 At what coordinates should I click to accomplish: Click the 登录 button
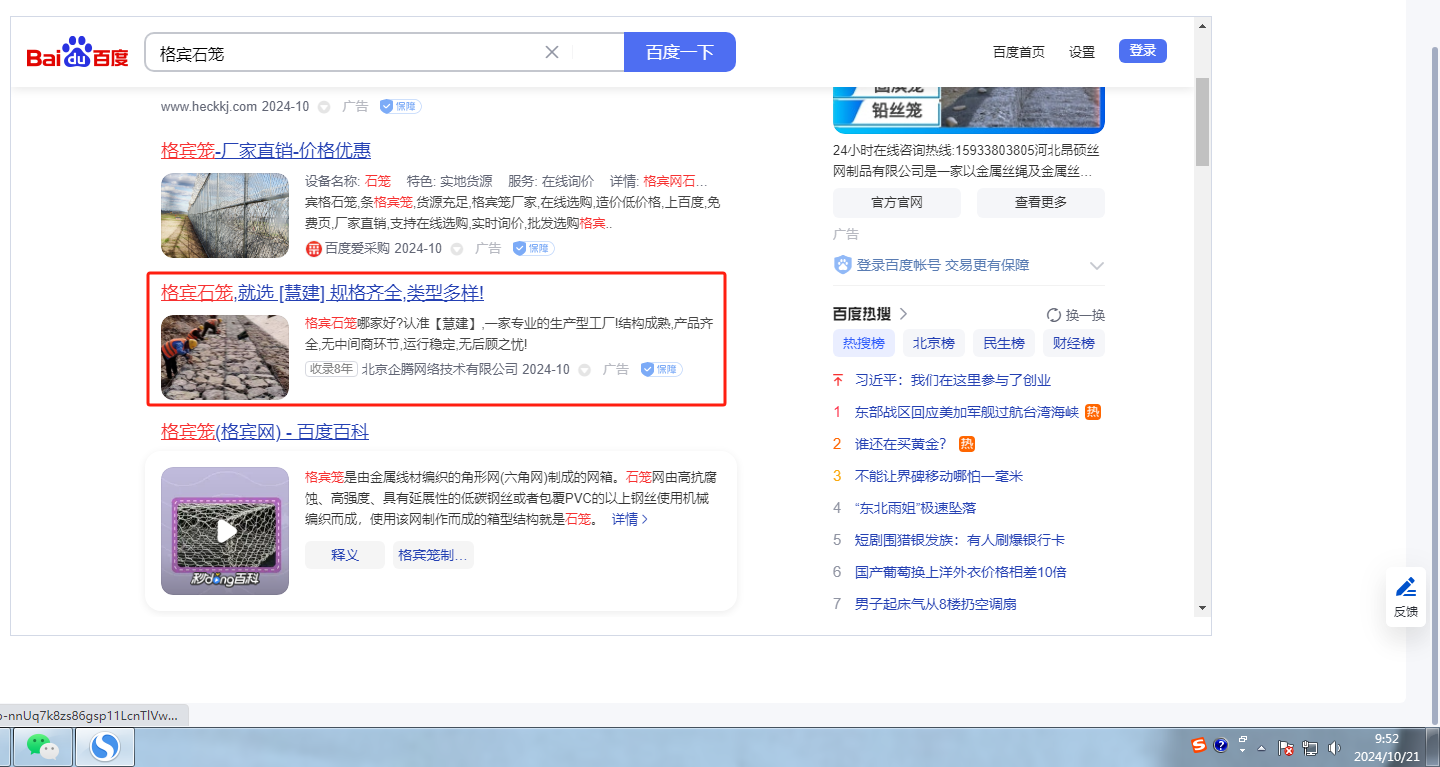coord(1143,51)
